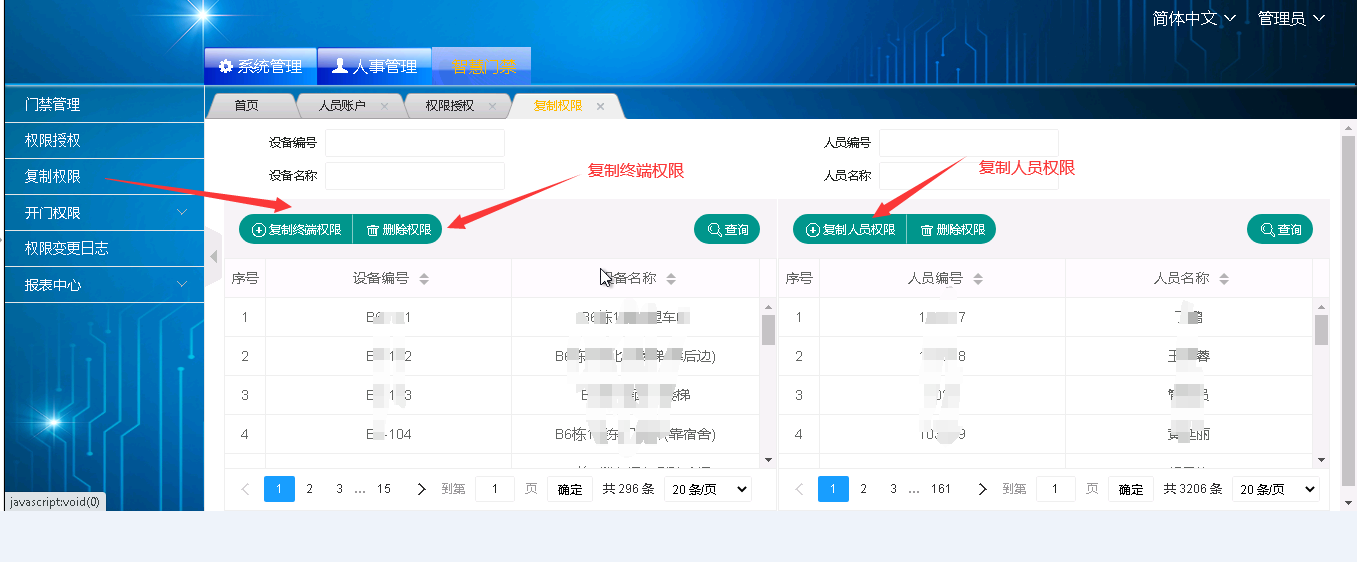Open the 系统管理 module tab
Image resolution: width=1357 pixels, height=562 pixels.
260,66
